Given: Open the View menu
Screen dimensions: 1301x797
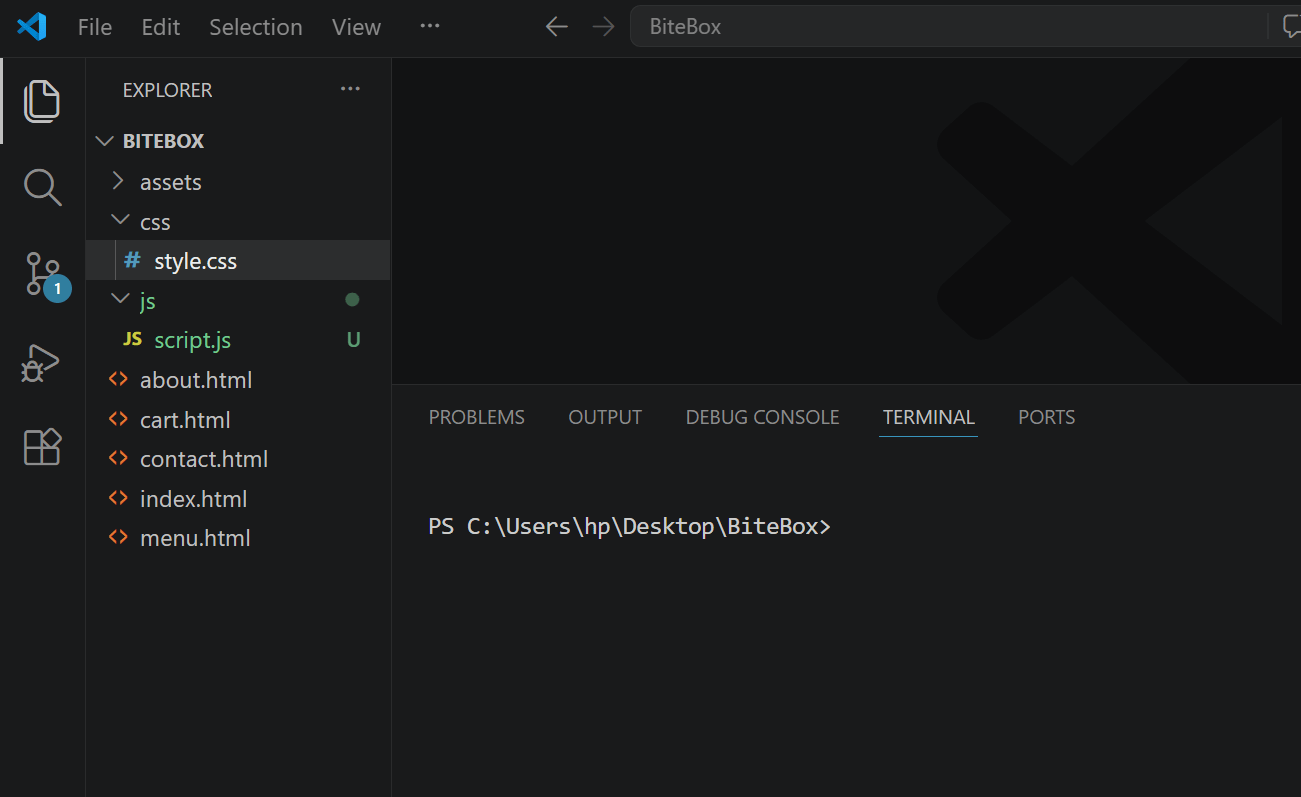Looking at the screenshot, I should point(356,27).
